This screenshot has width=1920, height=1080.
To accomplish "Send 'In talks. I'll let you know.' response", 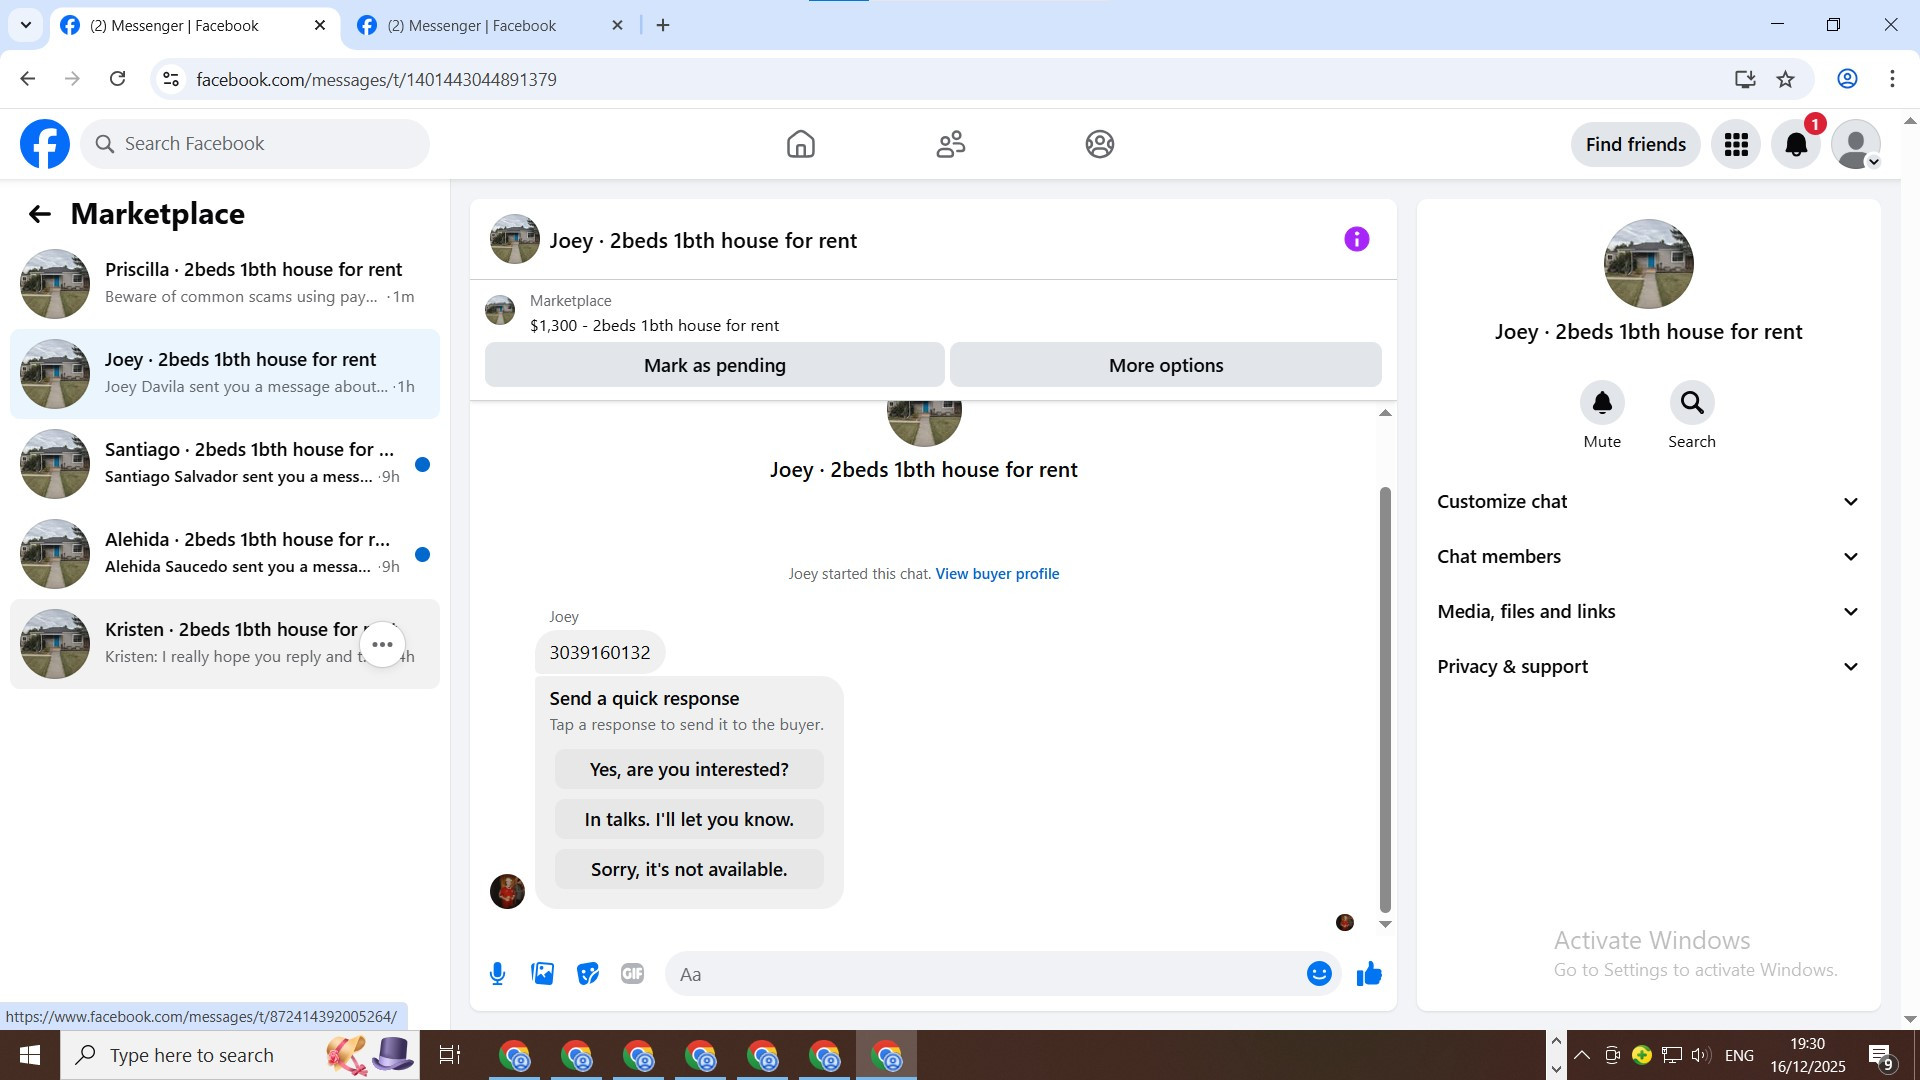I will click(689, 820).
